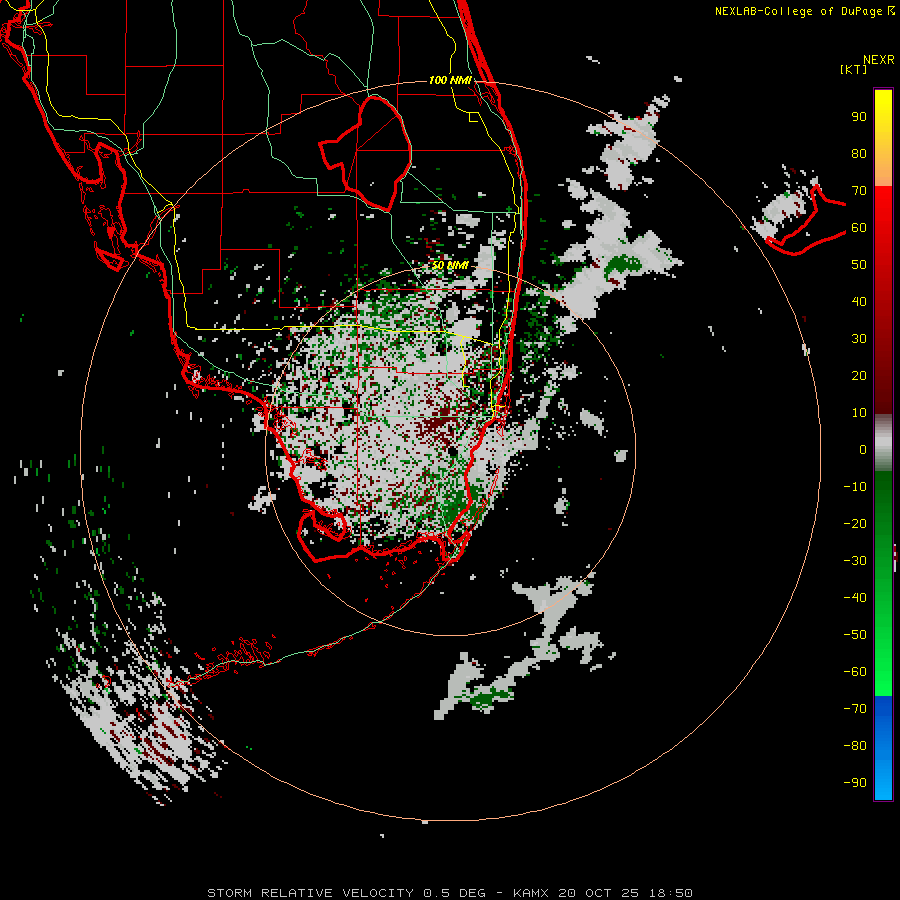This screenshot has width=900, height=900.
Task: Click the 30 value on the velocity scale
Action: pos(859,339)
